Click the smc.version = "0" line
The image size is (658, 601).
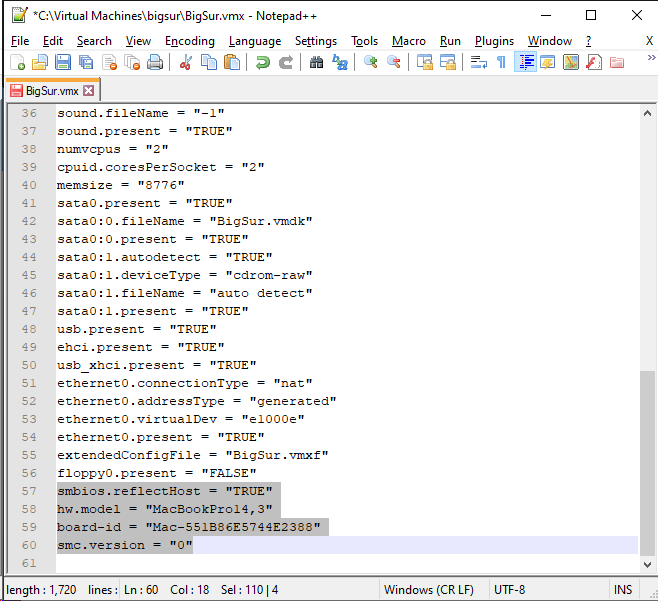click(x=125, y=545)
